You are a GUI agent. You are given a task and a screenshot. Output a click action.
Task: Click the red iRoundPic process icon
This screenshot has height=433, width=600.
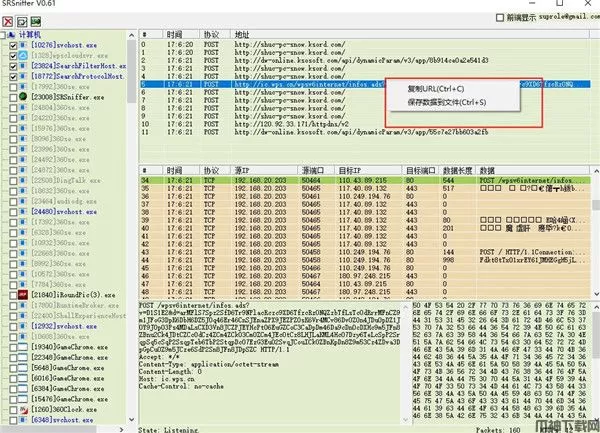[25, 296]
